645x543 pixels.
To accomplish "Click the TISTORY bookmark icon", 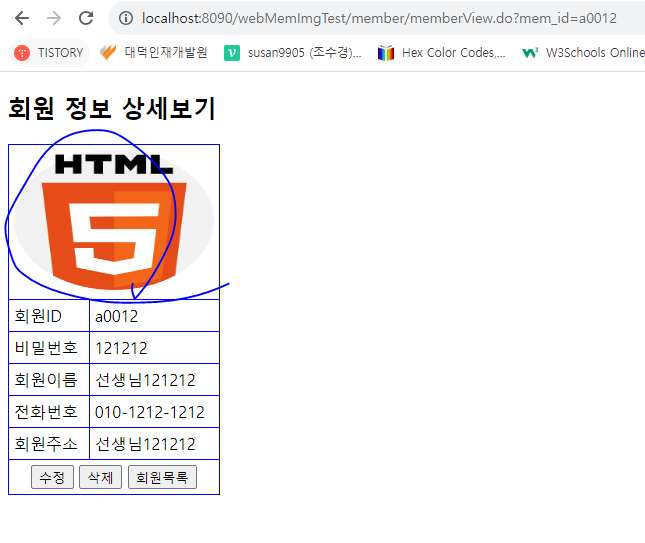I will coord(22,53).
